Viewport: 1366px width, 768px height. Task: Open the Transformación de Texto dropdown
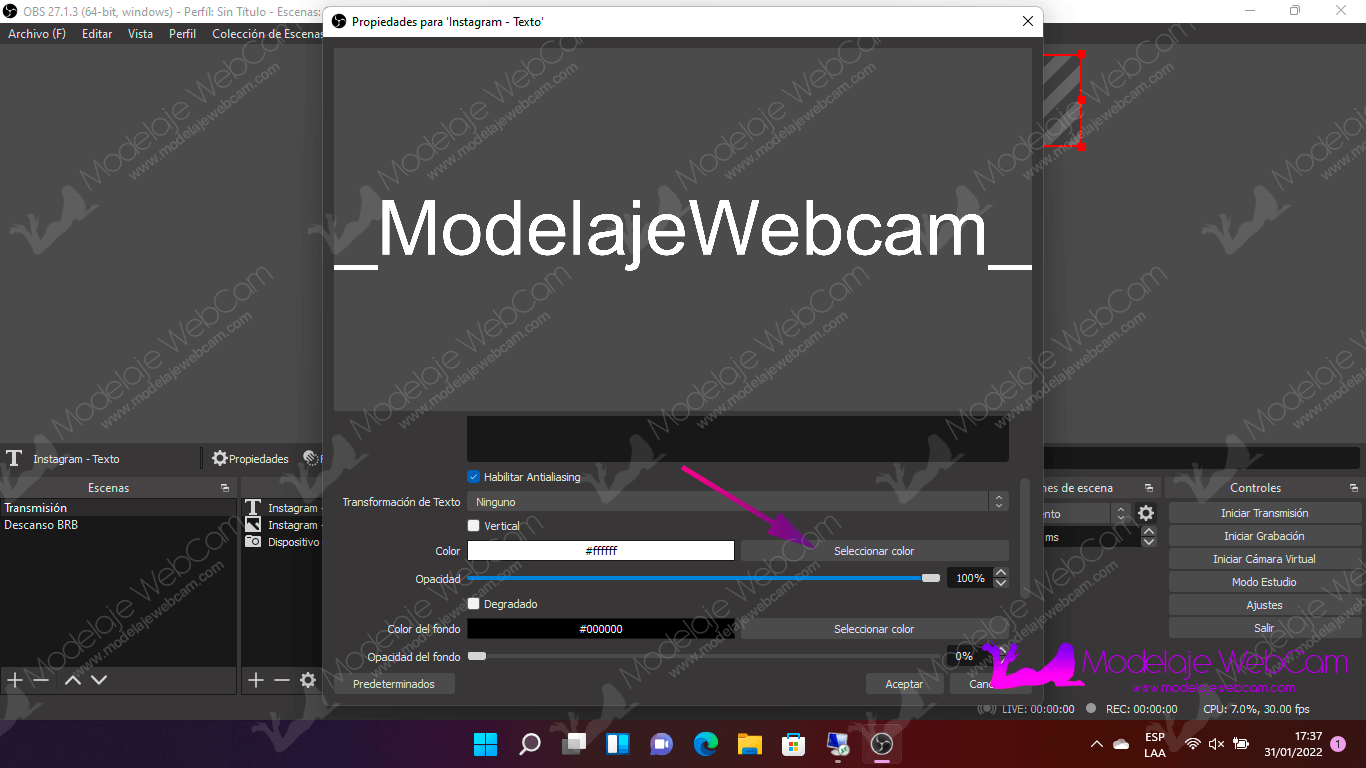click(x=737, y=502)
